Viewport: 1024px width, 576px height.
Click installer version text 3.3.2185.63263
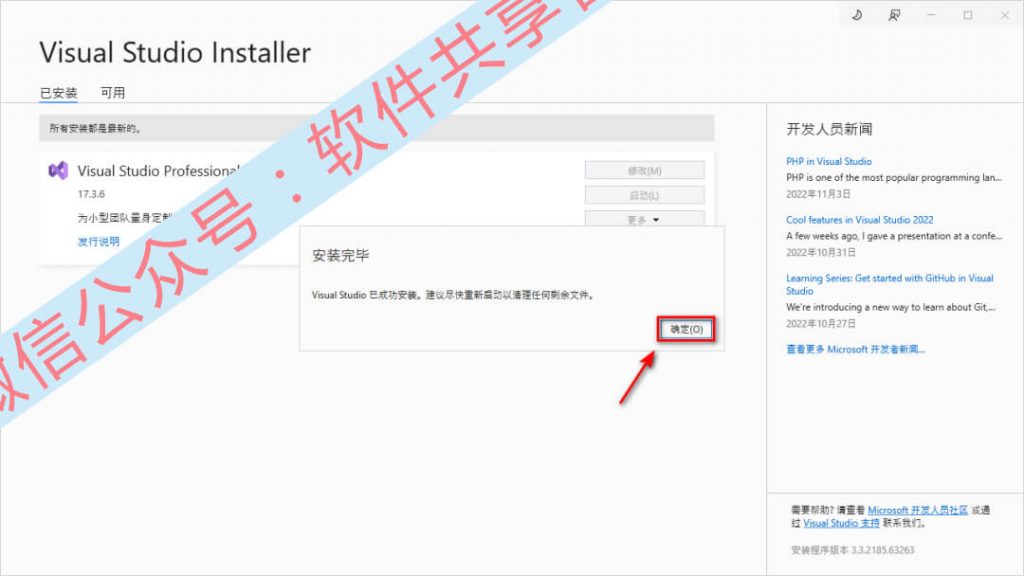[x=852, y=550]
